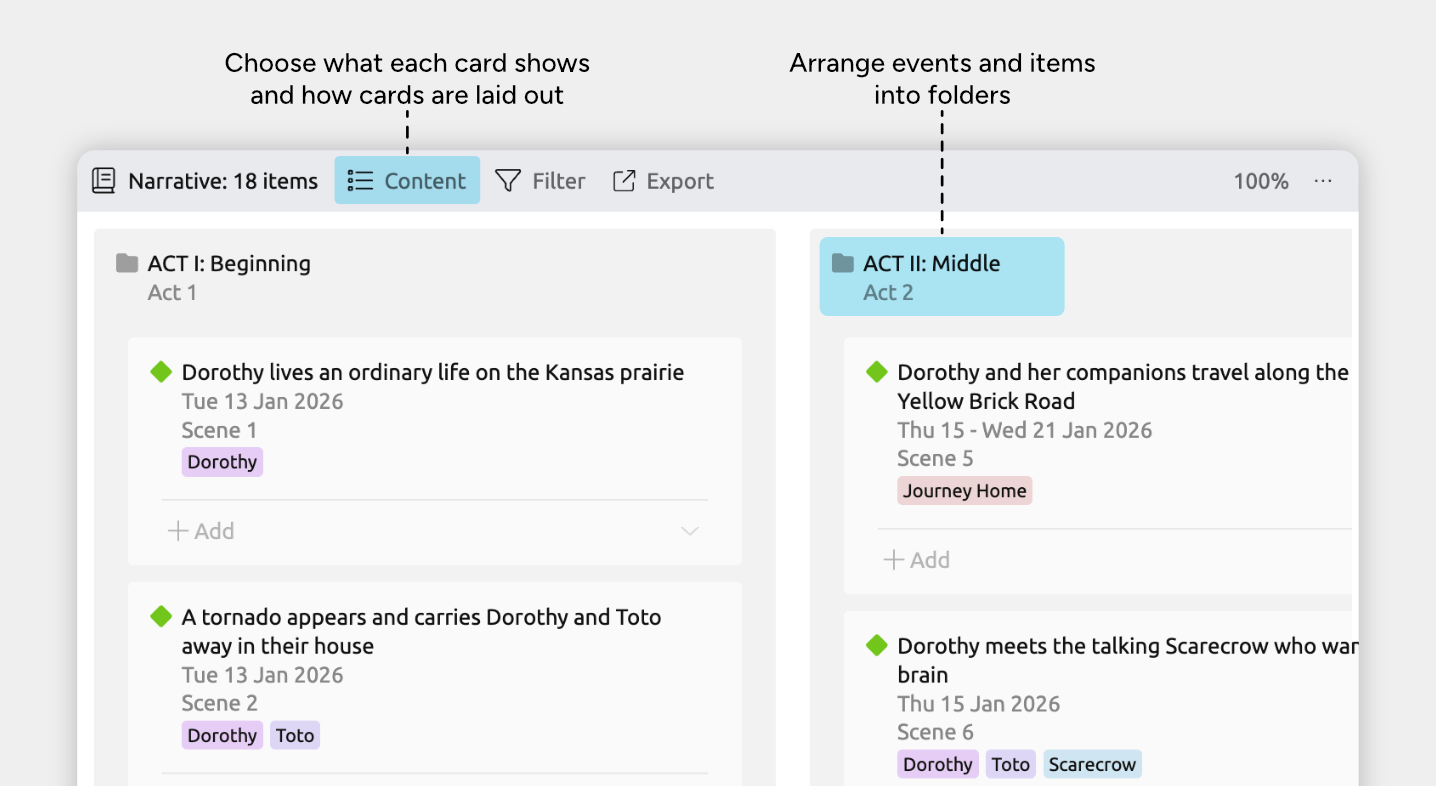Click the 'Scene 6' label
Screen dimensions: 1436x786
(935, 732)
